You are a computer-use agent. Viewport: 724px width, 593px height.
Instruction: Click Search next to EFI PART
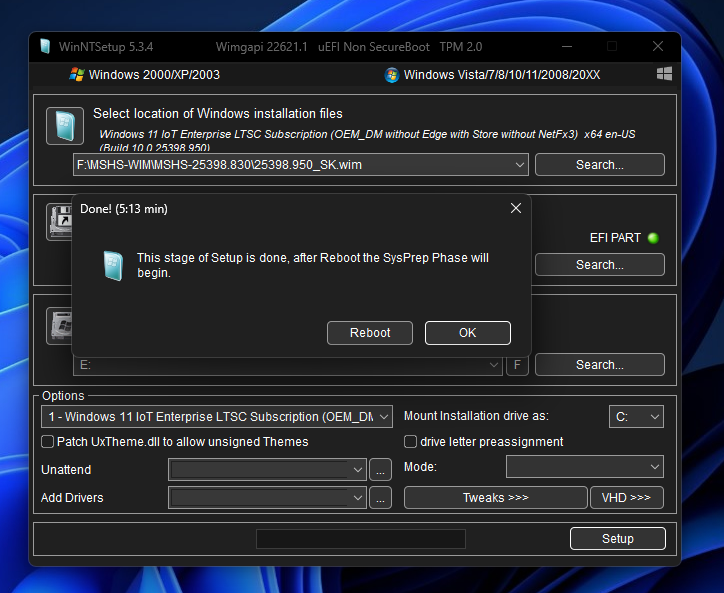(600, 265)
